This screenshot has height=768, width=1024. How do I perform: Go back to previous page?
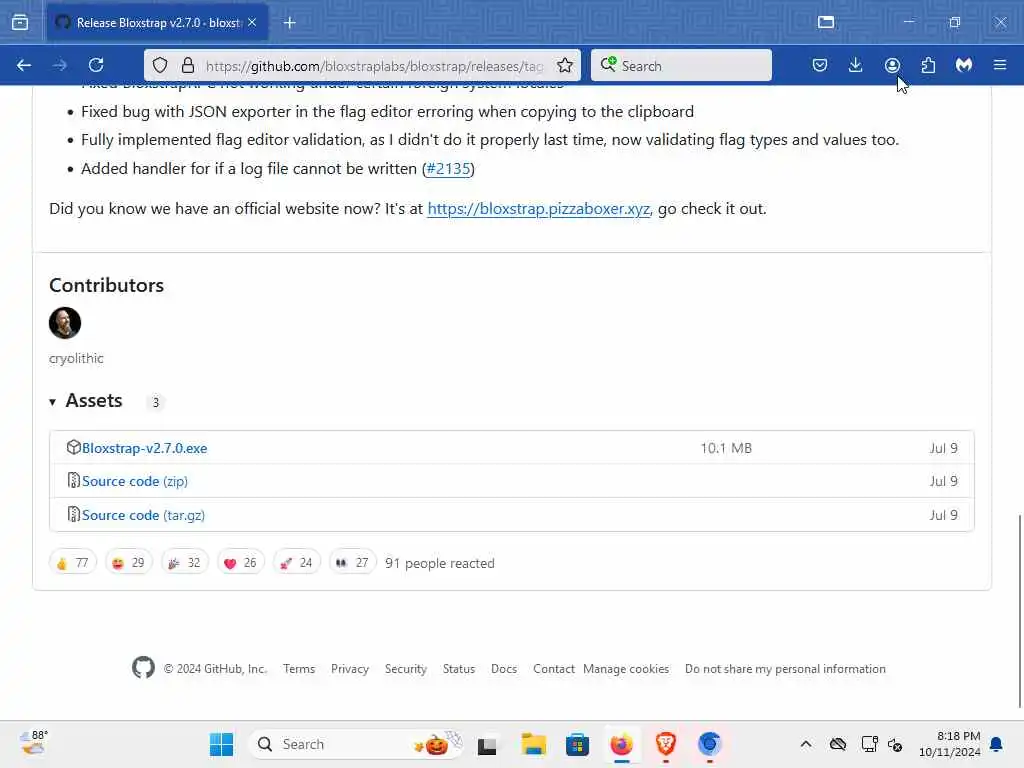coord(24,65)
